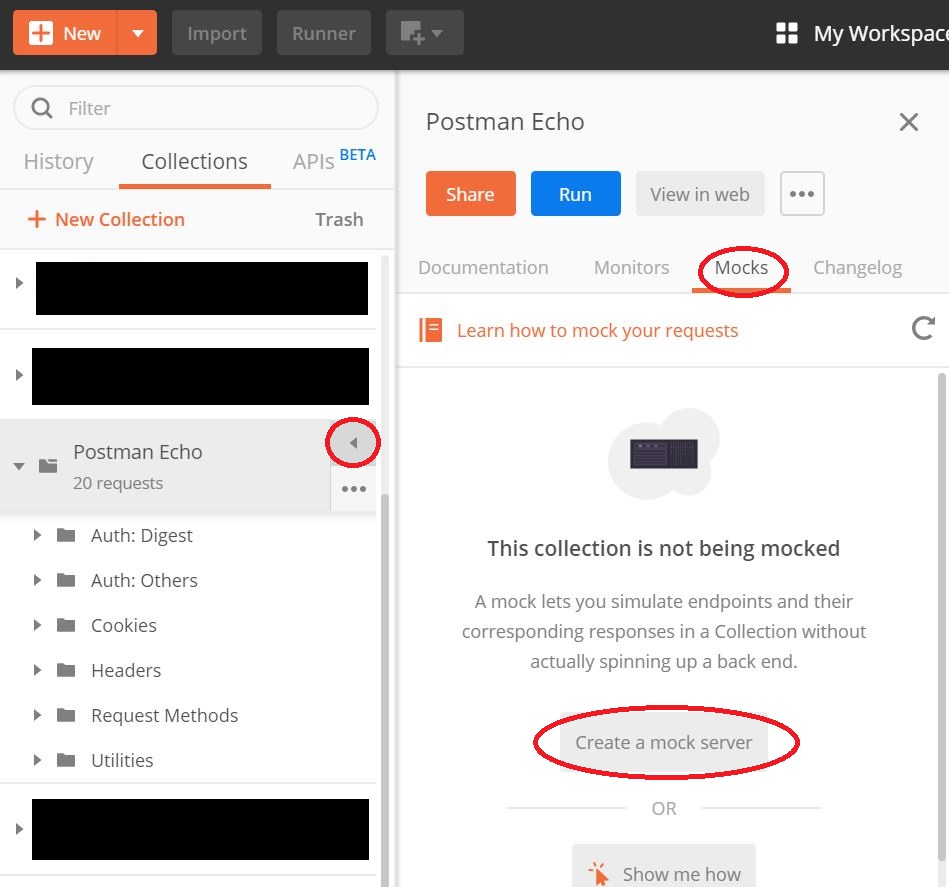
Task: Click Create a mock server button
Action: coord(665,742)
